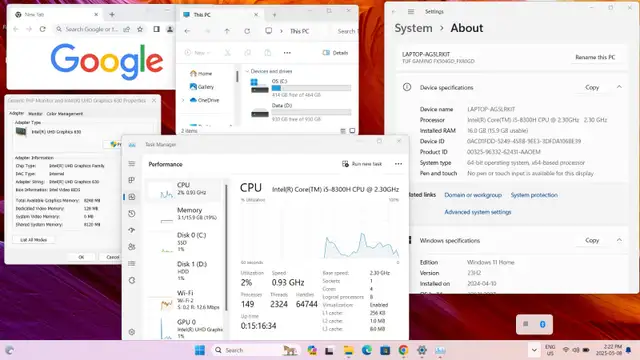Image resolution: width=640 pixels, height=360 pixels.
Task: Collapse the Device specifications section
Action: [x=619, y=87]
